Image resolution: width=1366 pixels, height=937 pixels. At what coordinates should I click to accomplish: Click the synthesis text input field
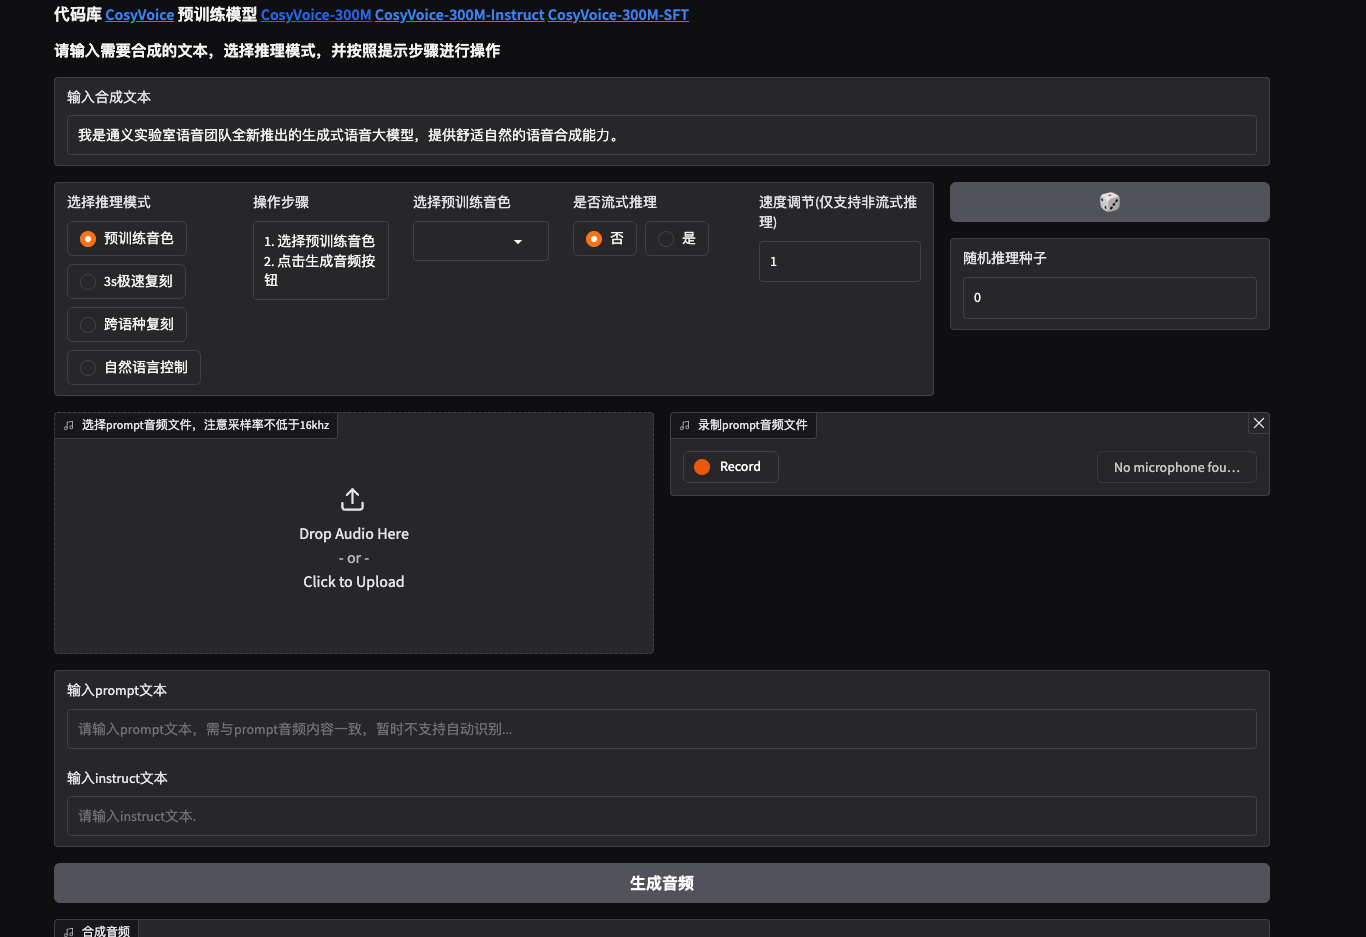(x=661, y=135)
